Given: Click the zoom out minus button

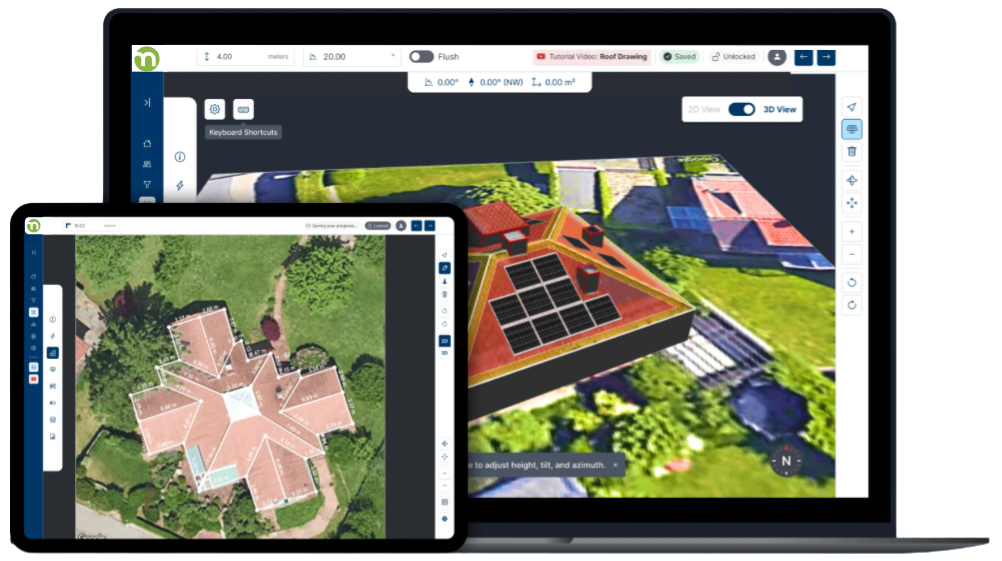Looking at the screenshot, I should coord(852,254).
